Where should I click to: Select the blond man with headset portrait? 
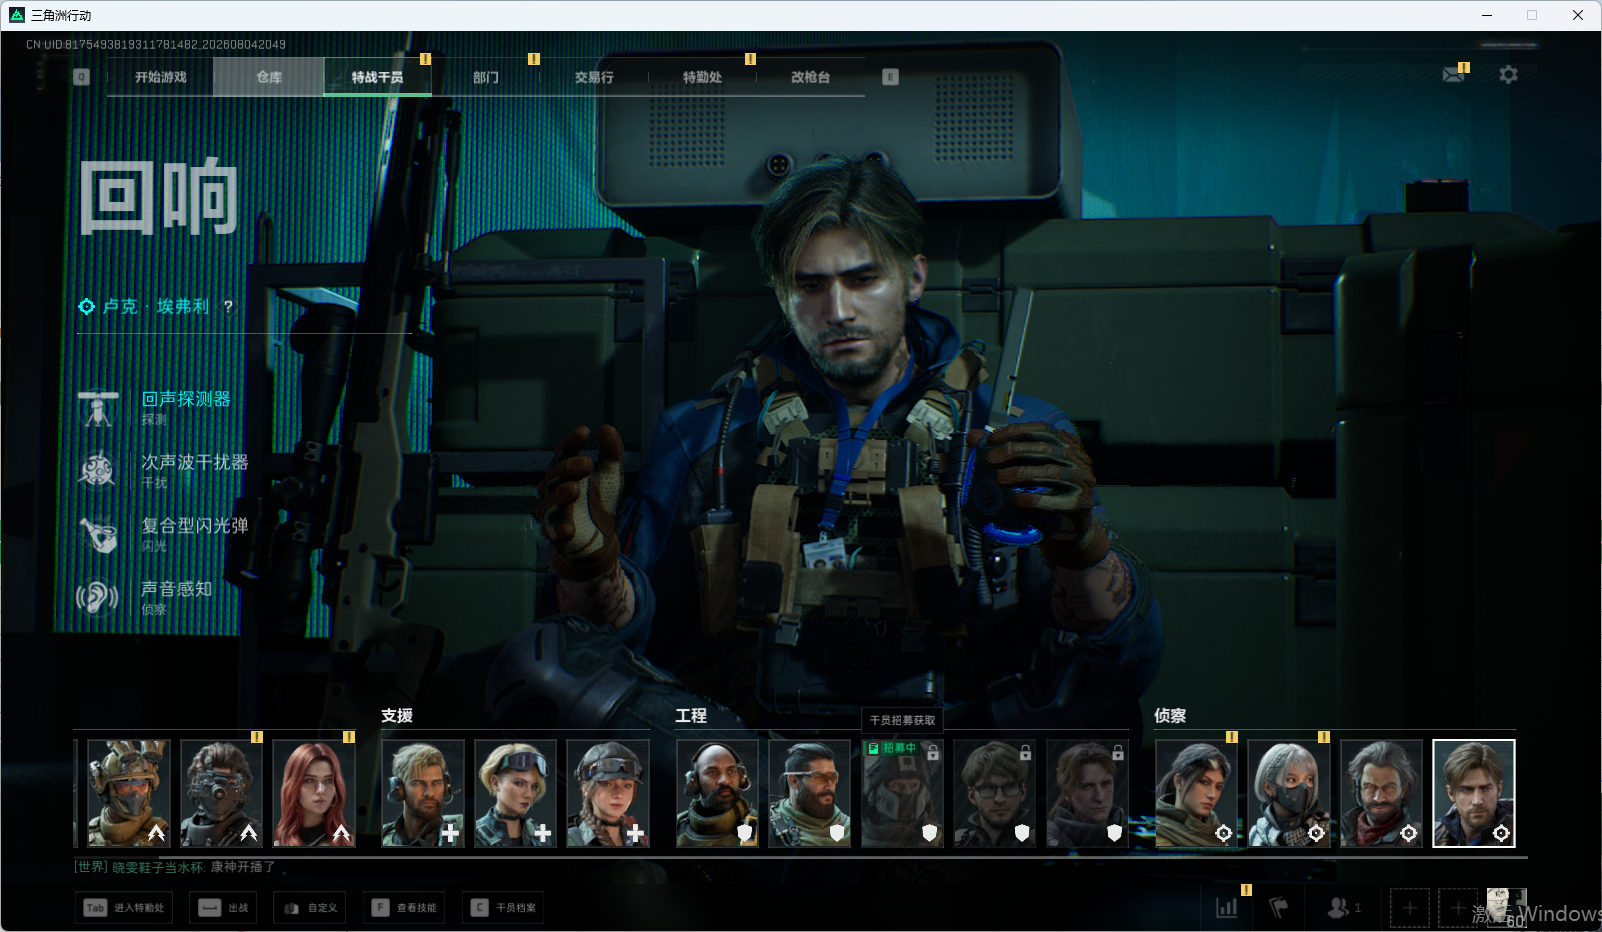pyautogui.click(x=423, y=794)
